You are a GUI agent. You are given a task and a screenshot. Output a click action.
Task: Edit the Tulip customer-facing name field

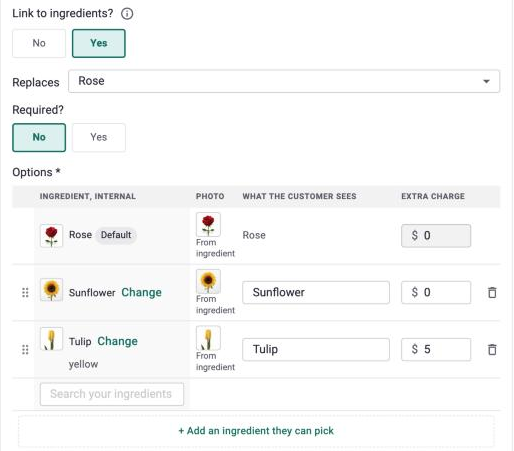pos(316,349)
